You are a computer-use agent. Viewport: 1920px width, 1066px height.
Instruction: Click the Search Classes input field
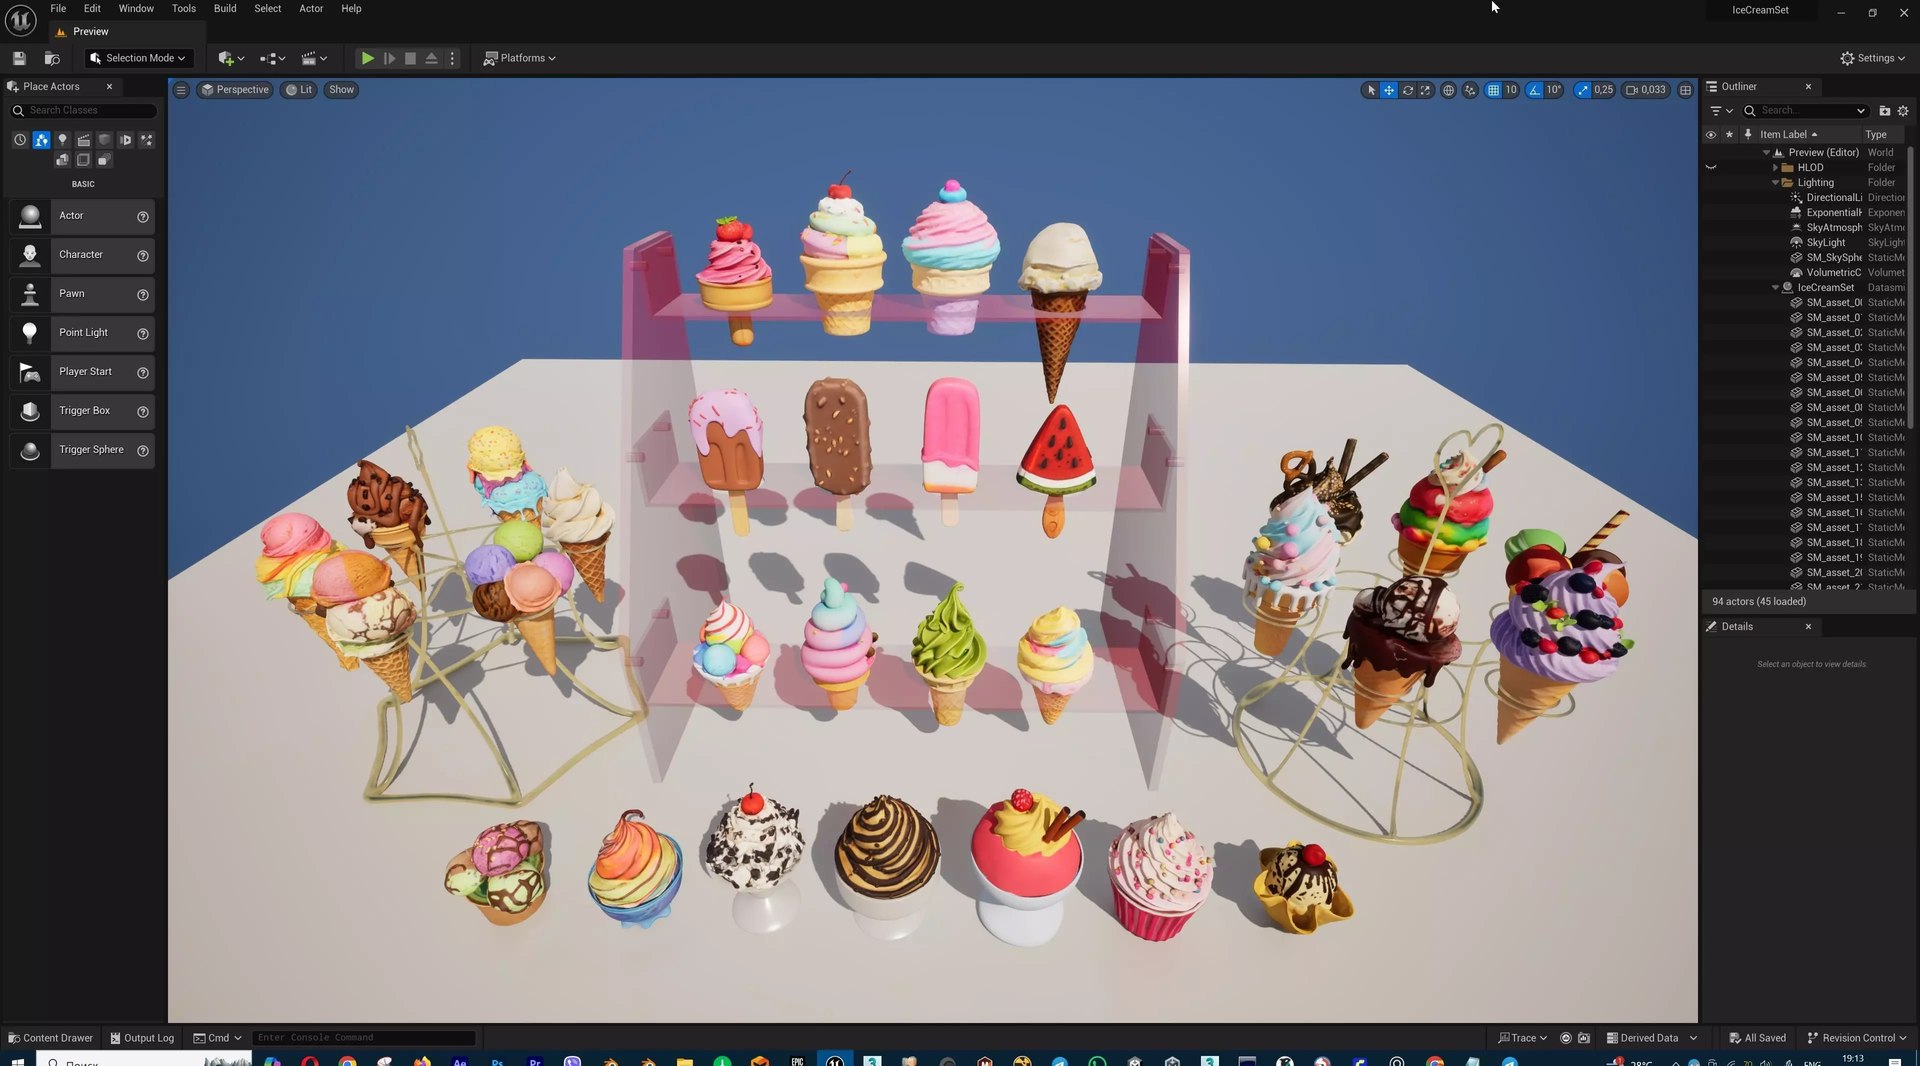(x=83, y=111)
